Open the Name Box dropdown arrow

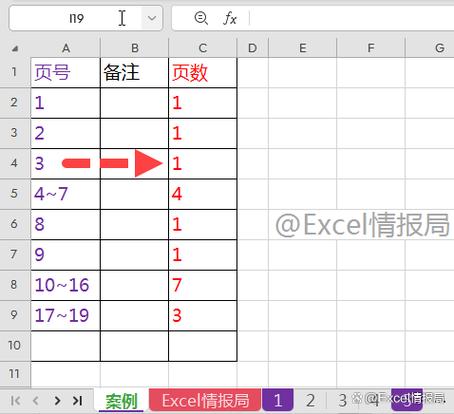(x=152, y=18)
